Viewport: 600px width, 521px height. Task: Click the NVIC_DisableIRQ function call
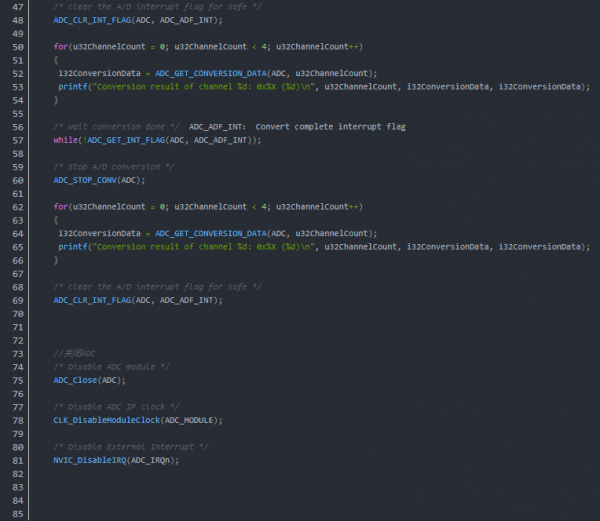[91, 460]
